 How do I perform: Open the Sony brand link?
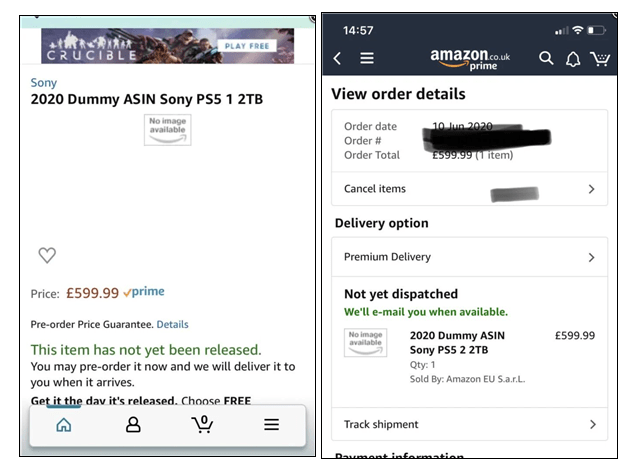[x=44, y=83]
